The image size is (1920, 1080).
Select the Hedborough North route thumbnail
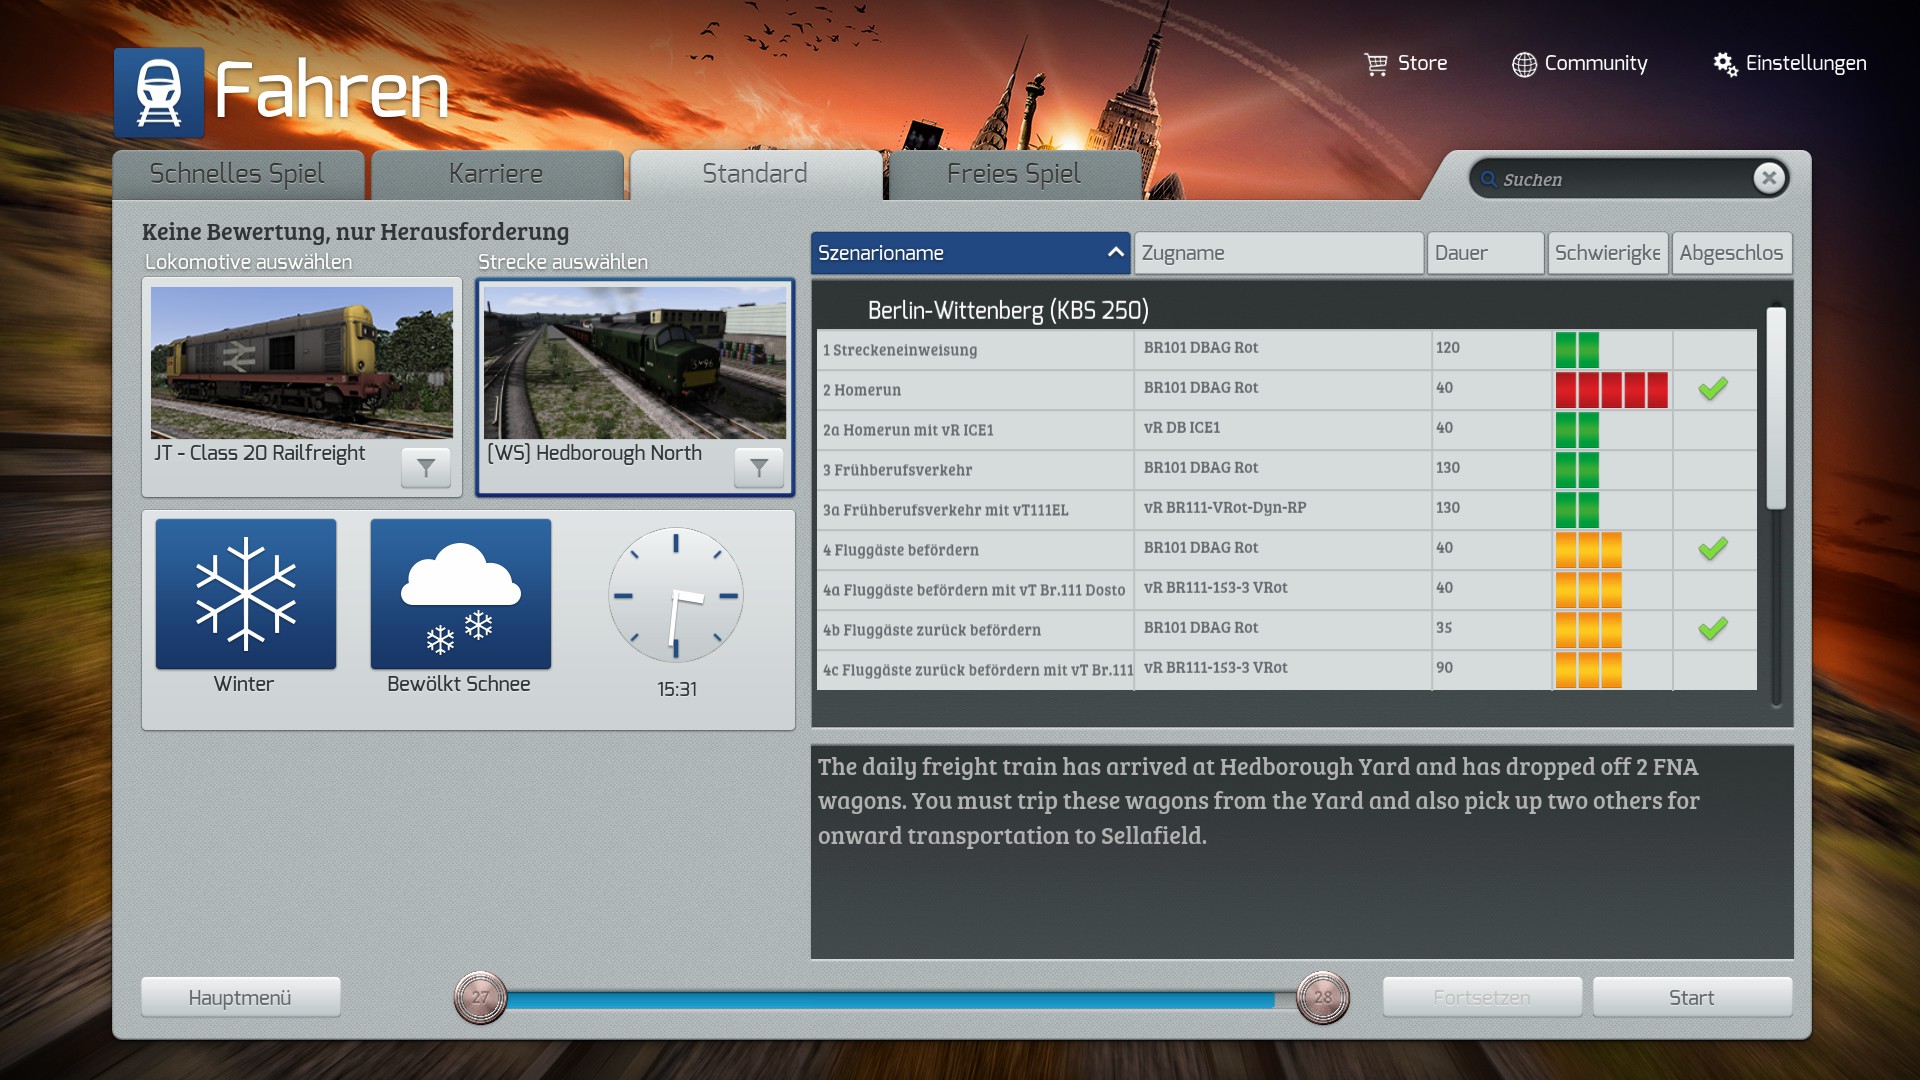point(635,362)
